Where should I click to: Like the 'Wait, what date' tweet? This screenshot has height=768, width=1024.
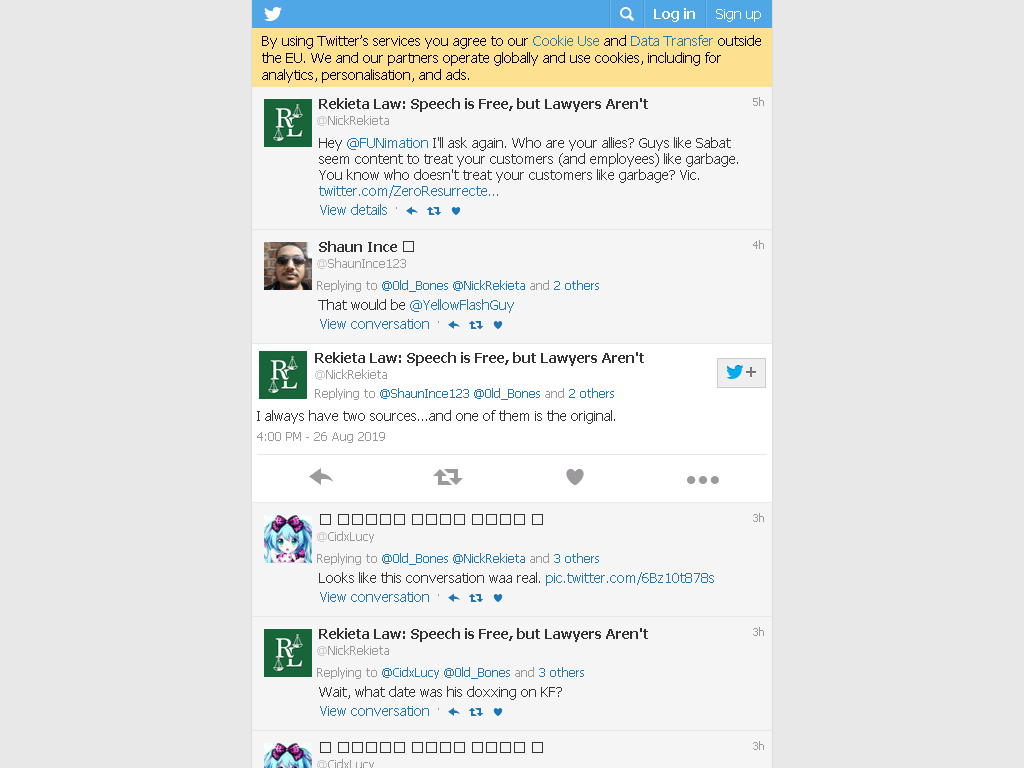click(x=498, y=712)
